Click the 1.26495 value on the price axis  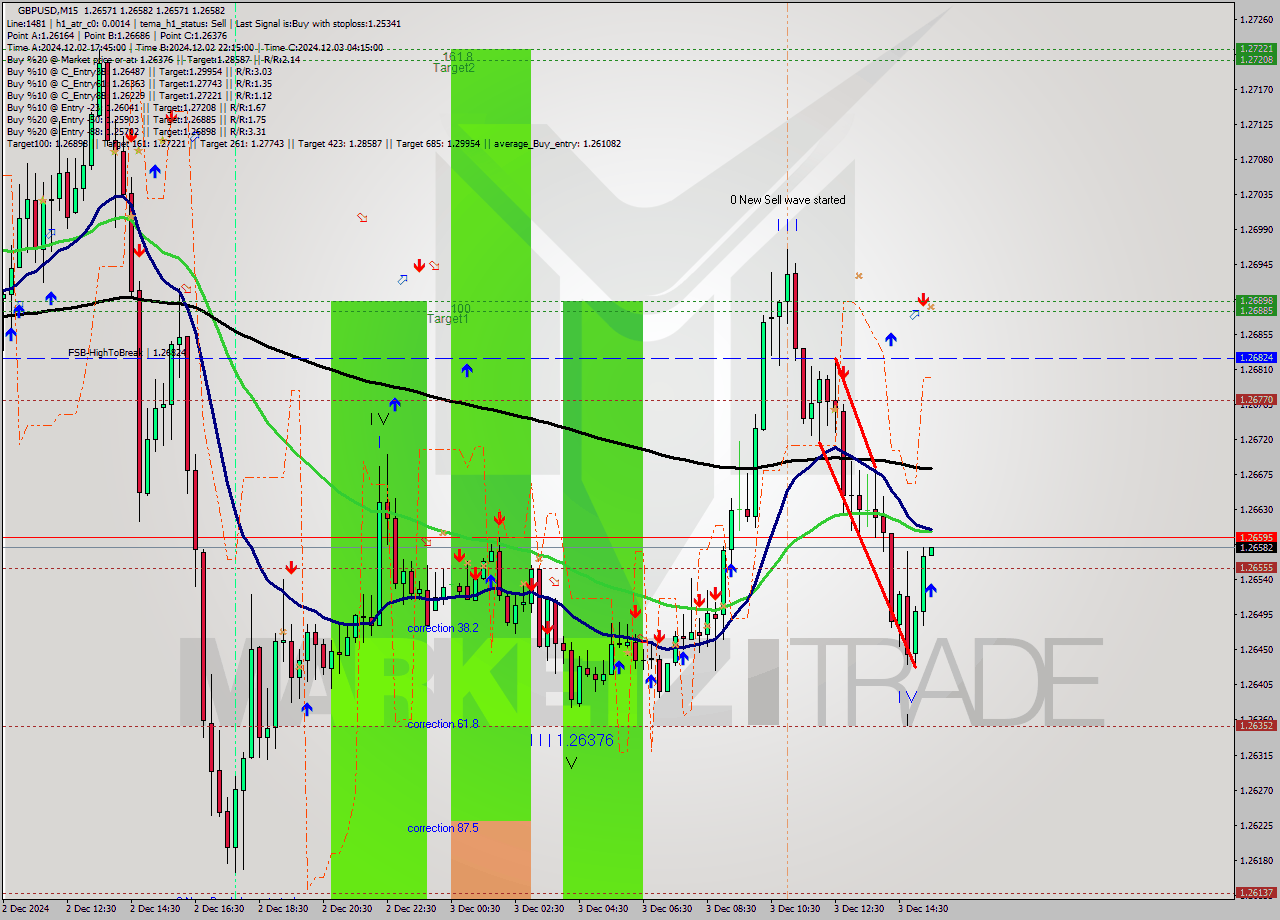pyautogui.click(x=1256, y=614)
